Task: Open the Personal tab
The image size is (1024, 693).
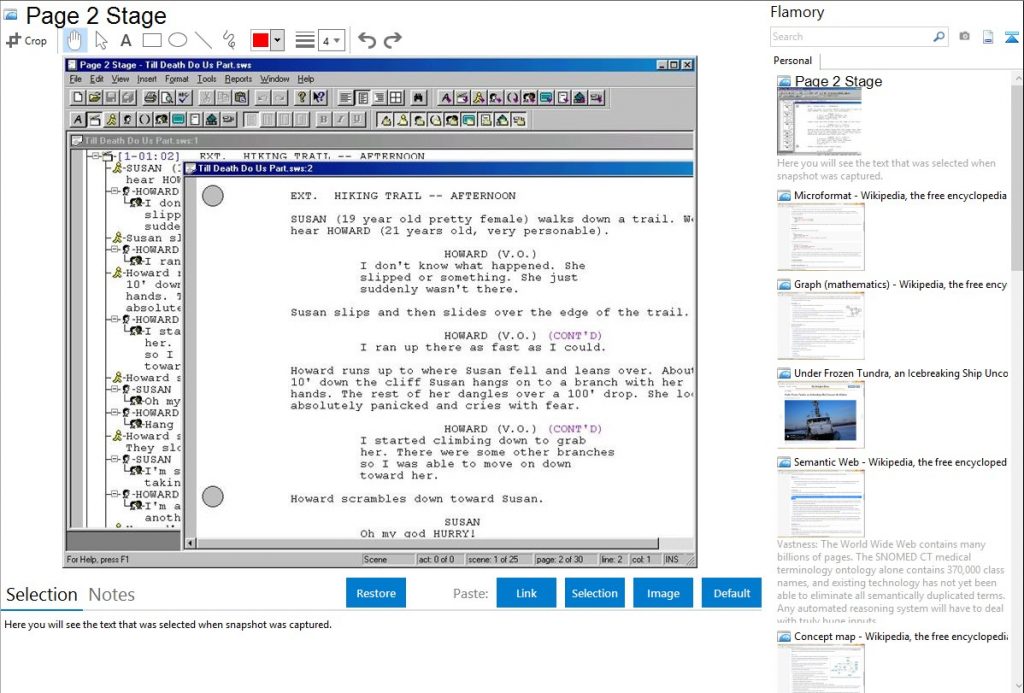Action: tap(793, 61)
